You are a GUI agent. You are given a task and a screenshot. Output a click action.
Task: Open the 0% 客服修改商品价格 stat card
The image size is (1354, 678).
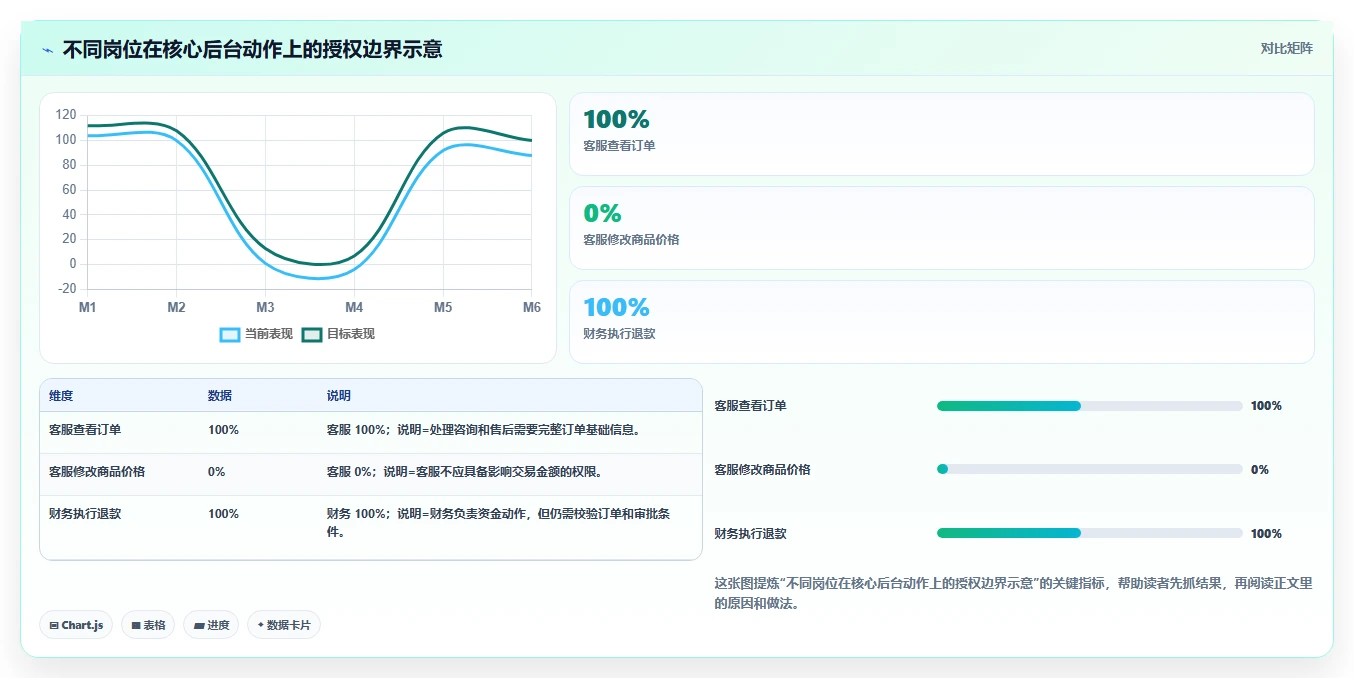(x=941, y=228)
